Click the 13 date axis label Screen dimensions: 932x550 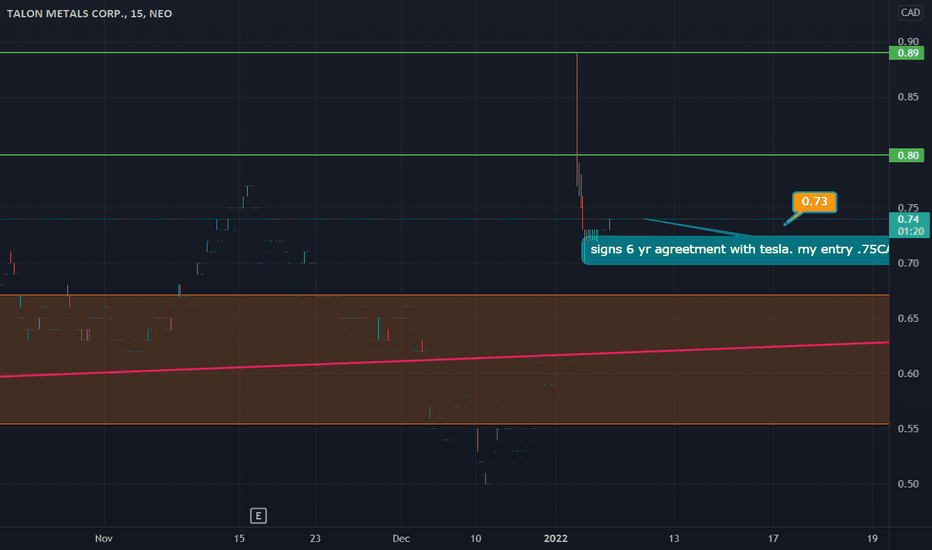(x=673, y=538)
